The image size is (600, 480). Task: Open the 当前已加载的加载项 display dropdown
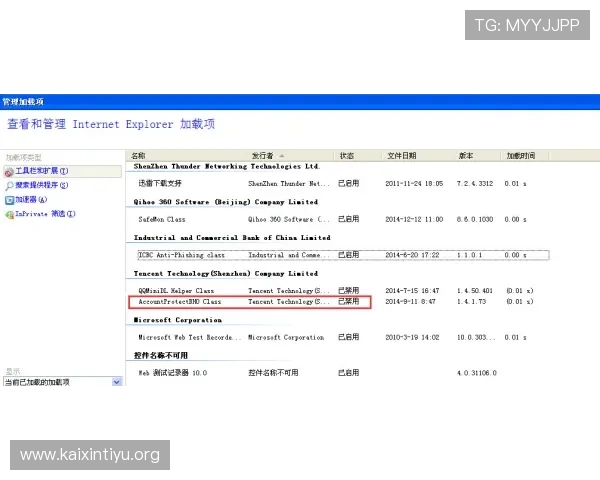click(63, 382)
